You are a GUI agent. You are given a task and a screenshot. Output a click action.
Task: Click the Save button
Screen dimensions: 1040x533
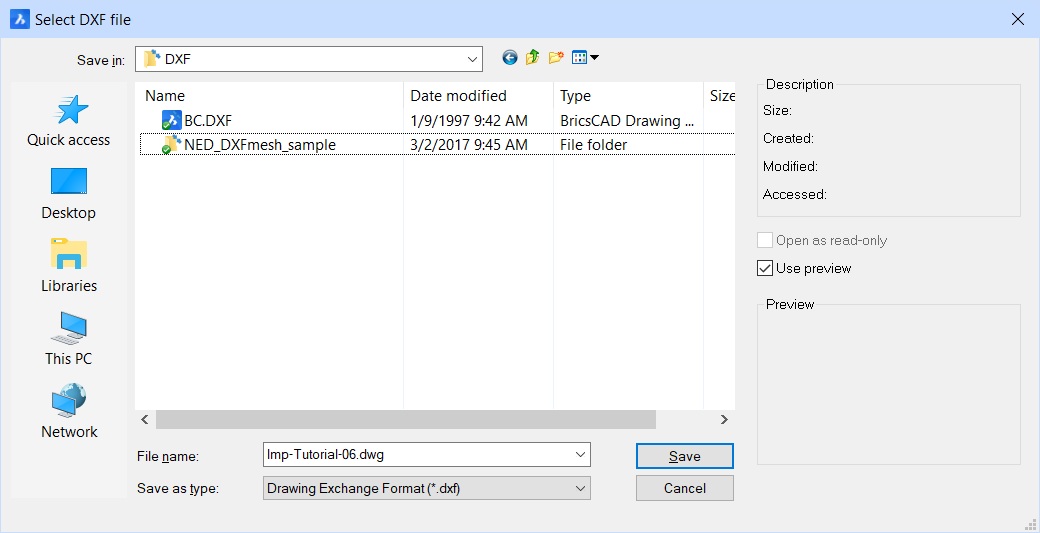[x=684, y=456]
